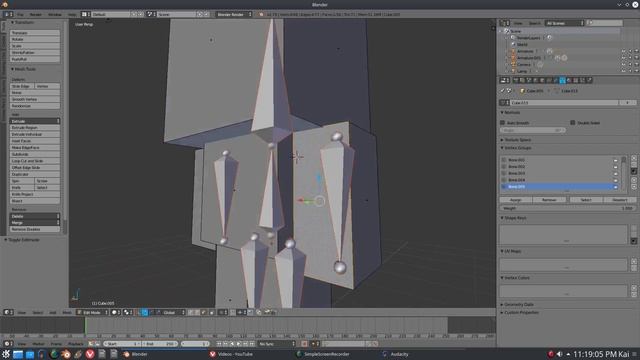Toggle visibility eye for Armature row
The image size is (640, 360).
[x=623, y=51]
